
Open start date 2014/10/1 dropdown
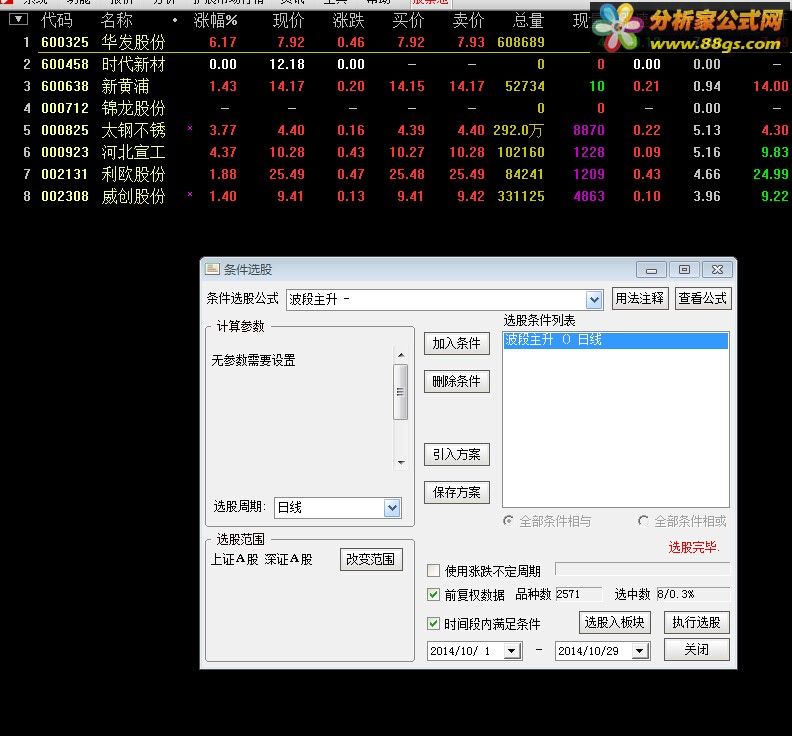(512, 651)
